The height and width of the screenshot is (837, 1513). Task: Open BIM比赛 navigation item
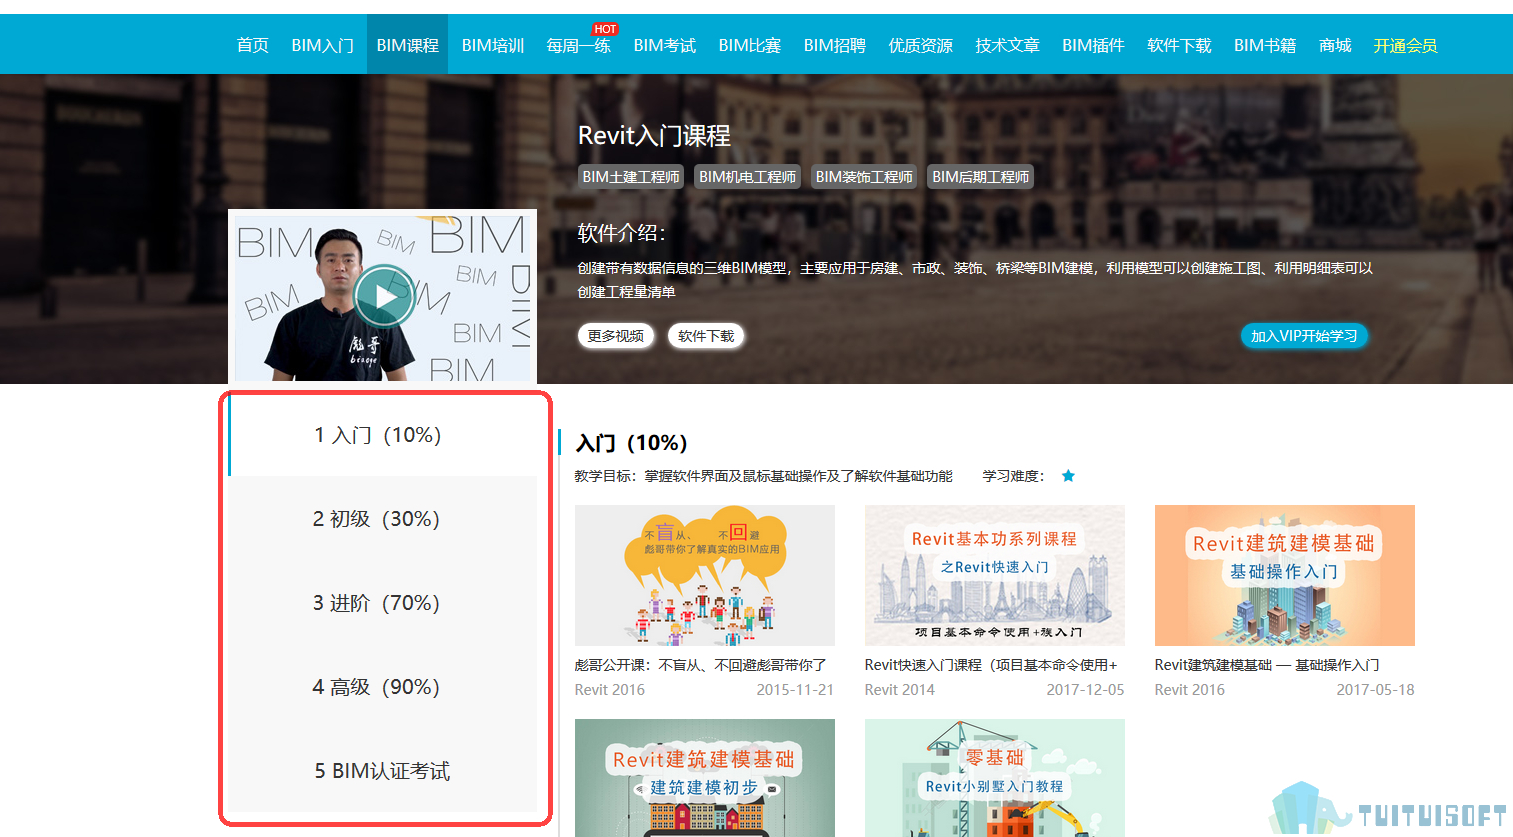tap(750, 45)
